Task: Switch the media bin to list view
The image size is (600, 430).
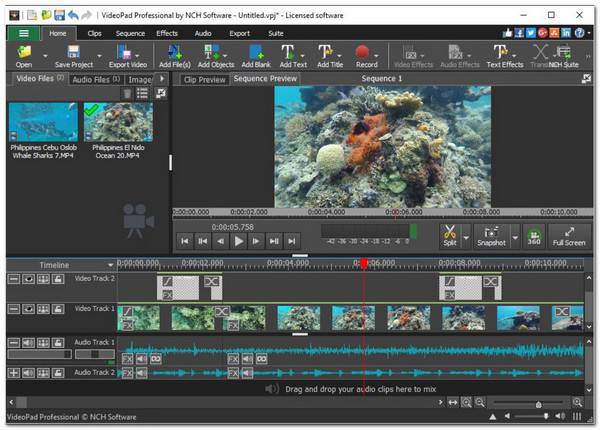Action: point(142,93)
